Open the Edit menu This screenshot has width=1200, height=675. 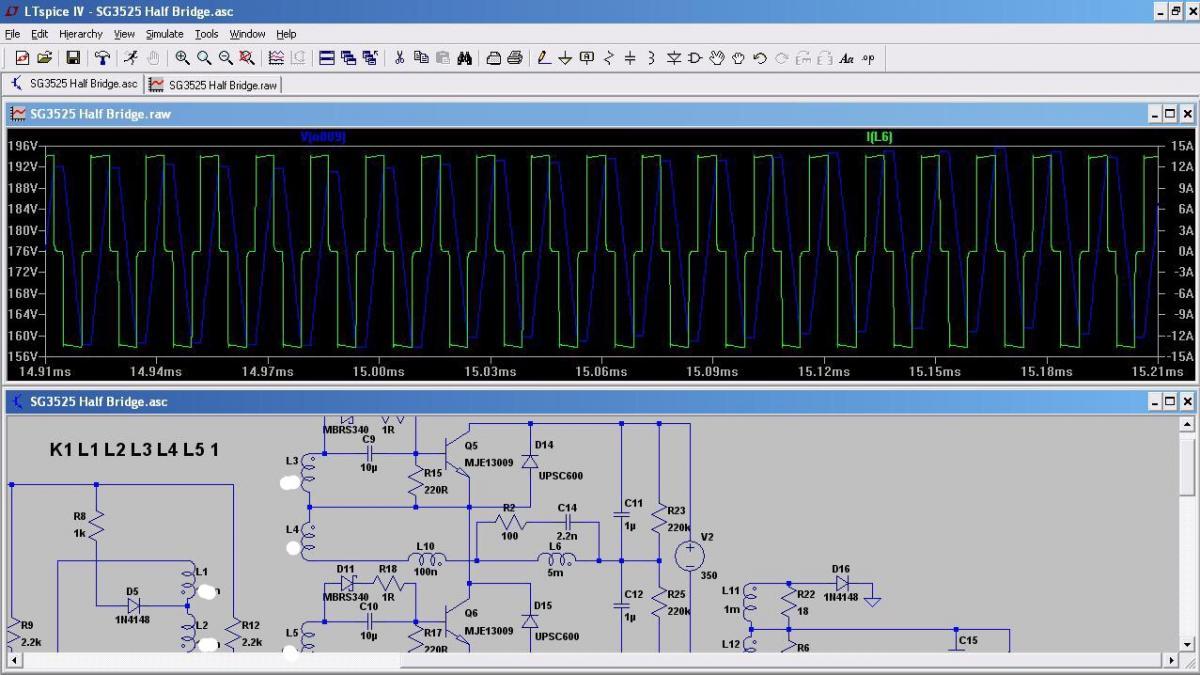pyautogui.click(x=39, y=34)
